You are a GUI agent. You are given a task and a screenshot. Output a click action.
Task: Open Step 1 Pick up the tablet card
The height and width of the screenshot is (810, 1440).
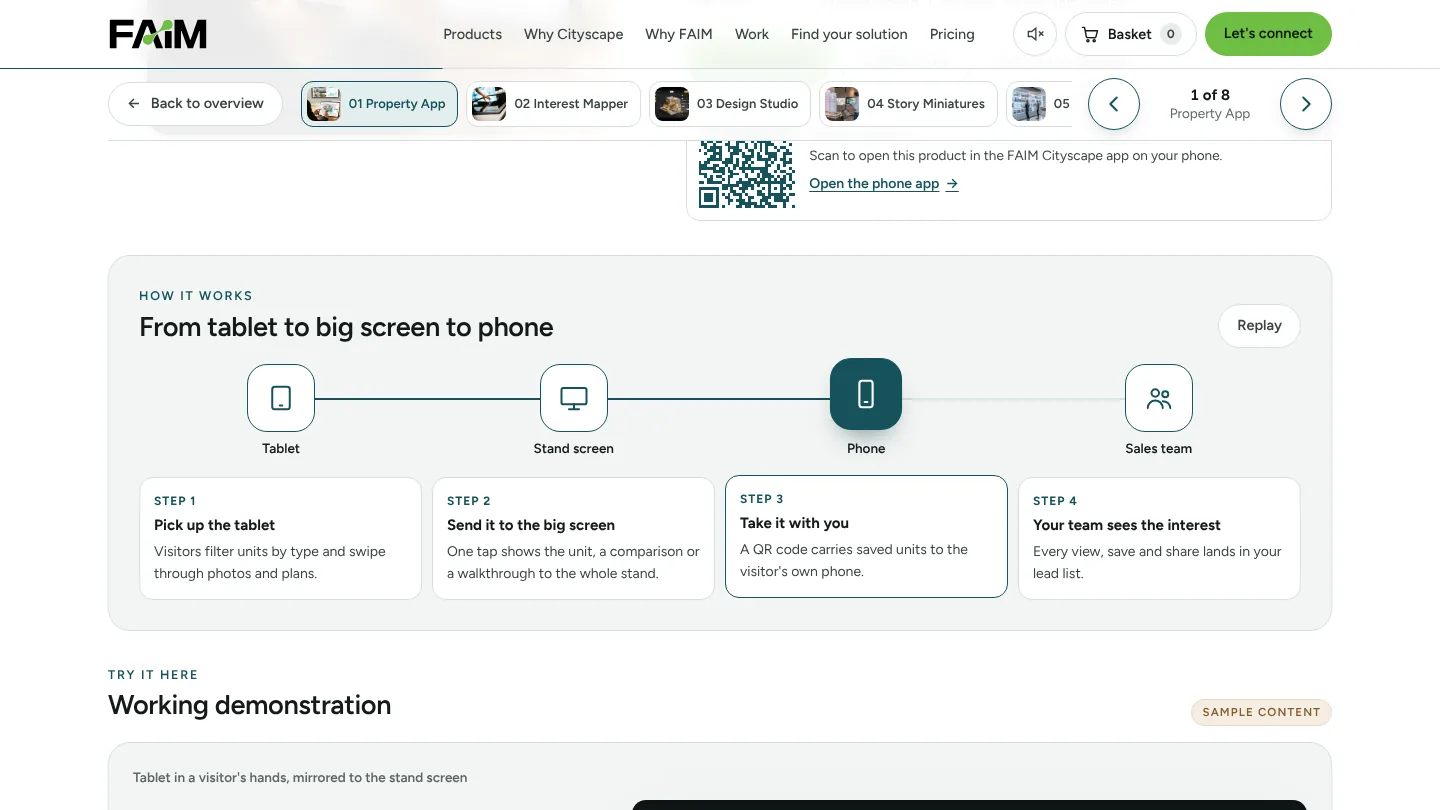click(x=281, y=538)
